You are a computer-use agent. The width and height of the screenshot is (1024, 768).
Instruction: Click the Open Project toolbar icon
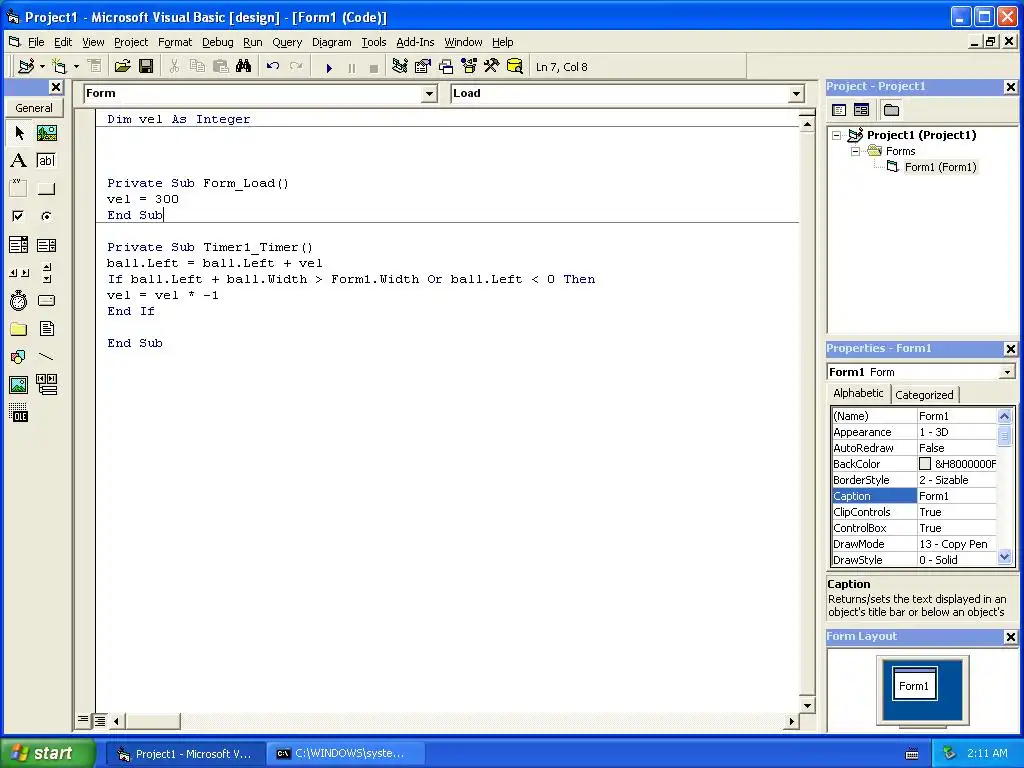pos(122,66)
